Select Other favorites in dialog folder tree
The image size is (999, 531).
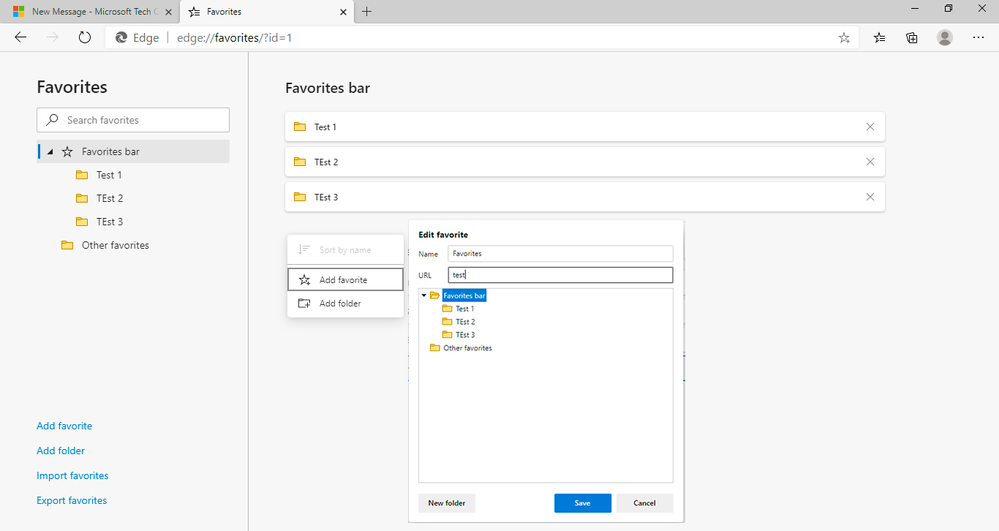pyautogui.click(x=468, y=348)
